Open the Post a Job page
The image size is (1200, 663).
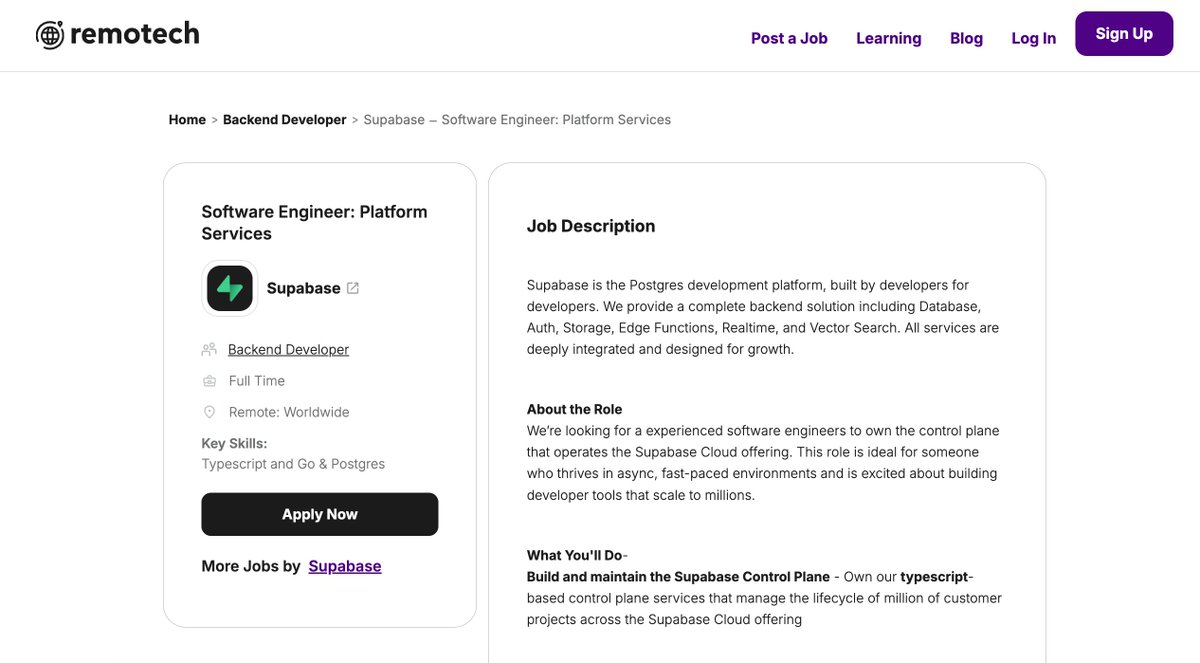point(789,38)
